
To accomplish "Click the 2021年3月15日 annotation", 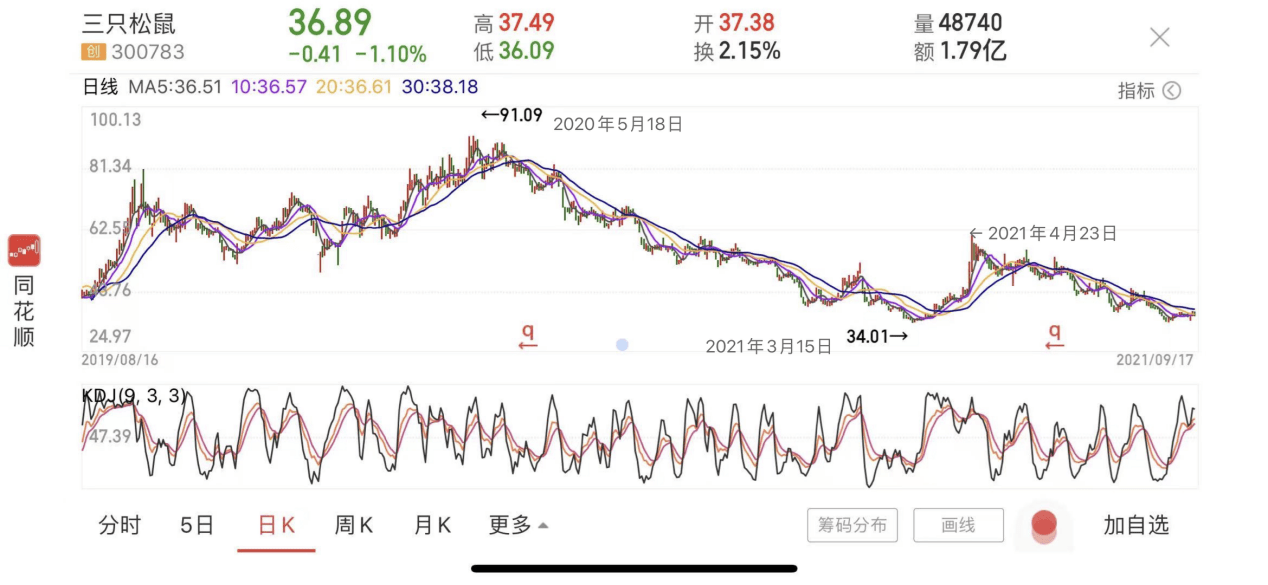I will 769,347.
